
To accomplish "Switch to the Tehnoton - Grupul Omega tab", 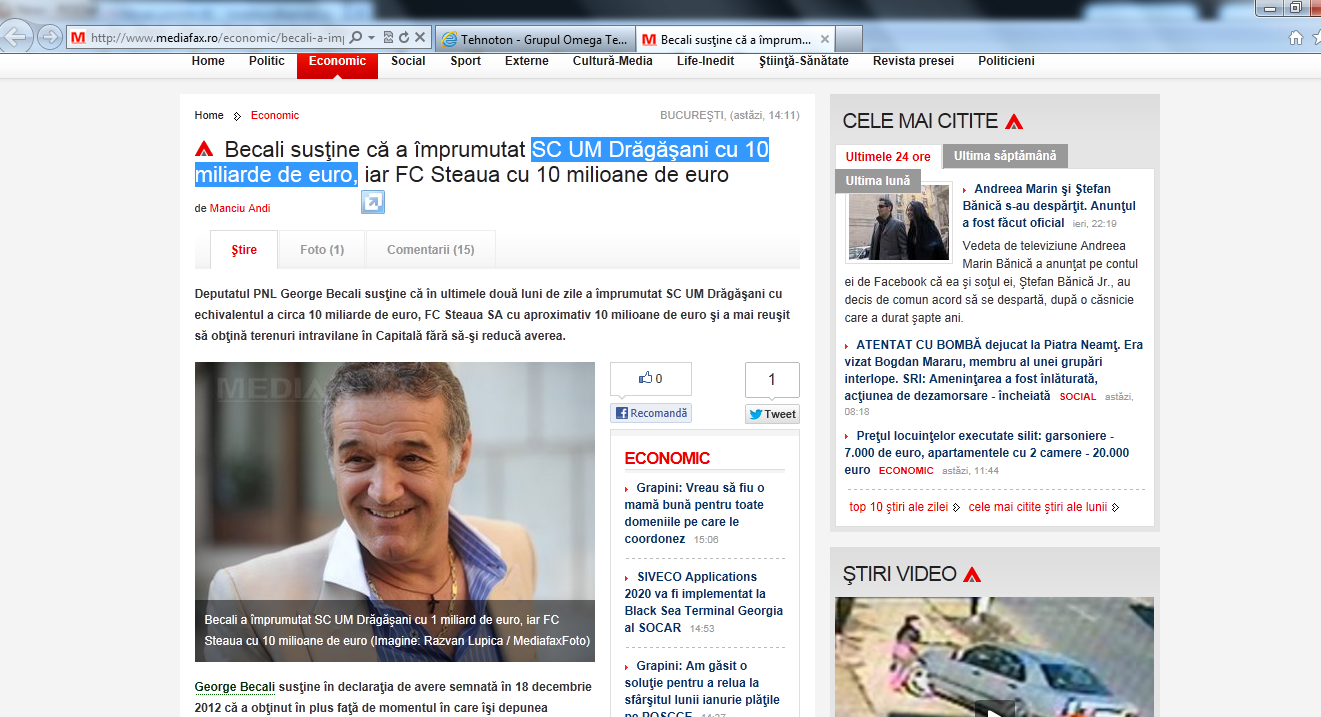I will click(535, 40).
